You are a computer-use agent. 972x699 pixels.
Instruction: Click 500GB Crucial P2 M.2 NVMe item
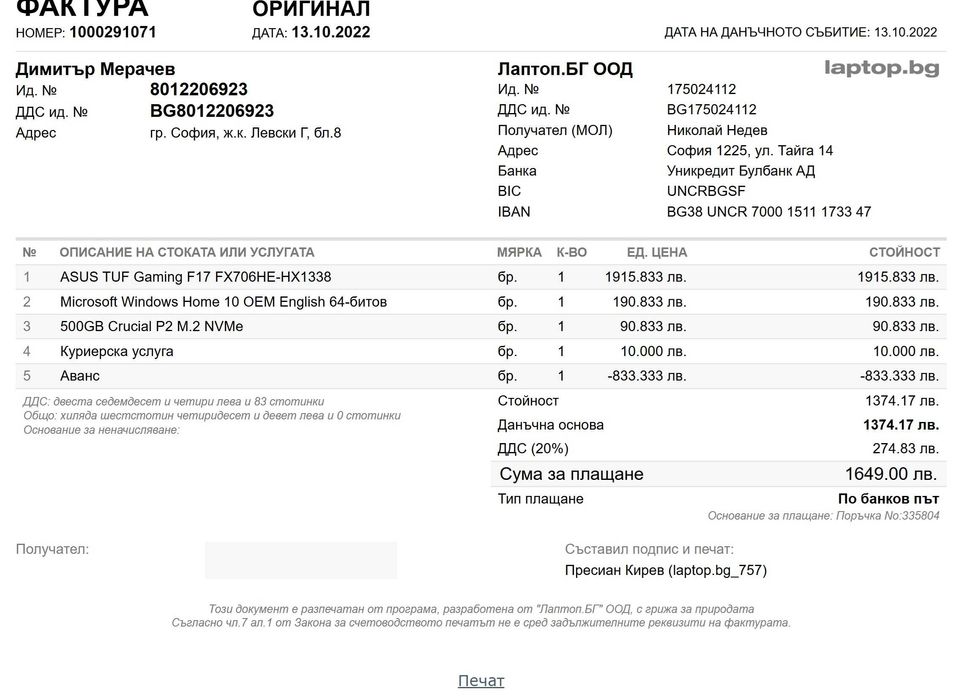click(151, 327)
